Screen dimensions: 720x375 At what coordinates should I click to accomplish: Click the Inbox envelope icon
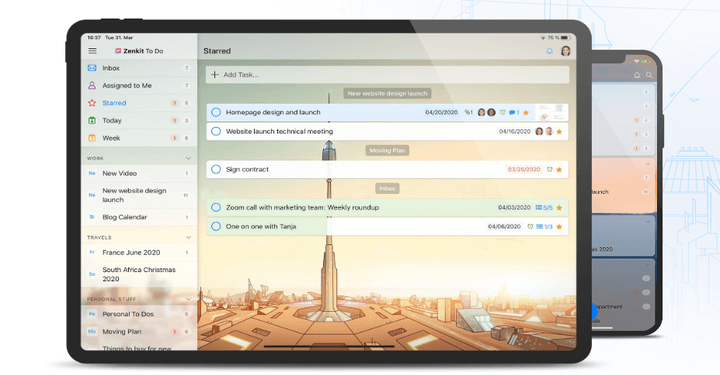[x=92, y=68]
